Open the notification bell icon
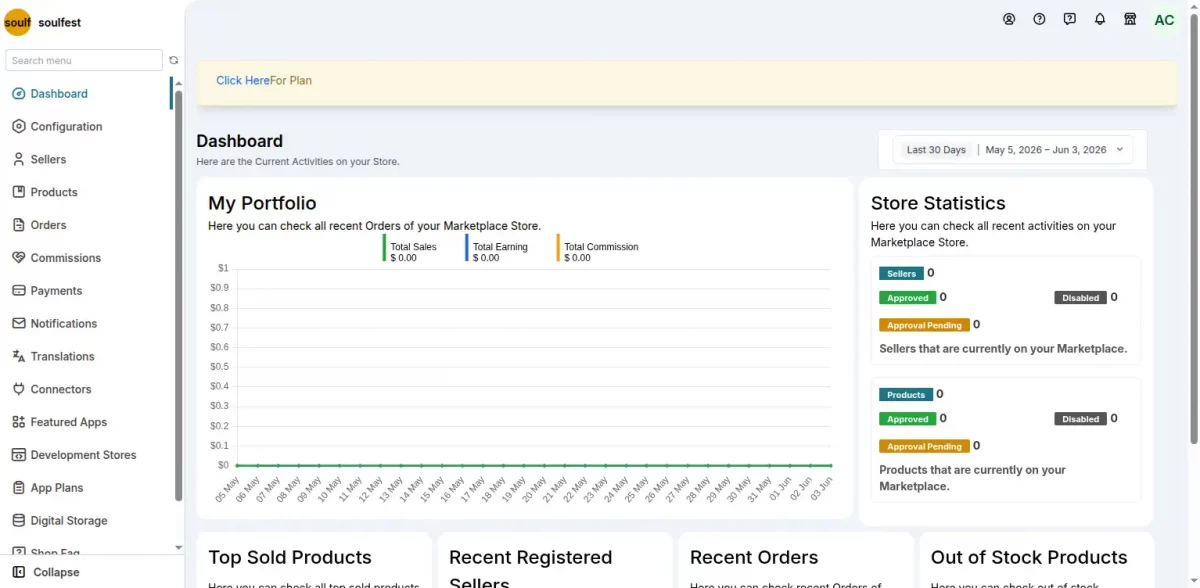Image resolution: width=1200 pixels, height=588 pixels. pos(1100,19)
